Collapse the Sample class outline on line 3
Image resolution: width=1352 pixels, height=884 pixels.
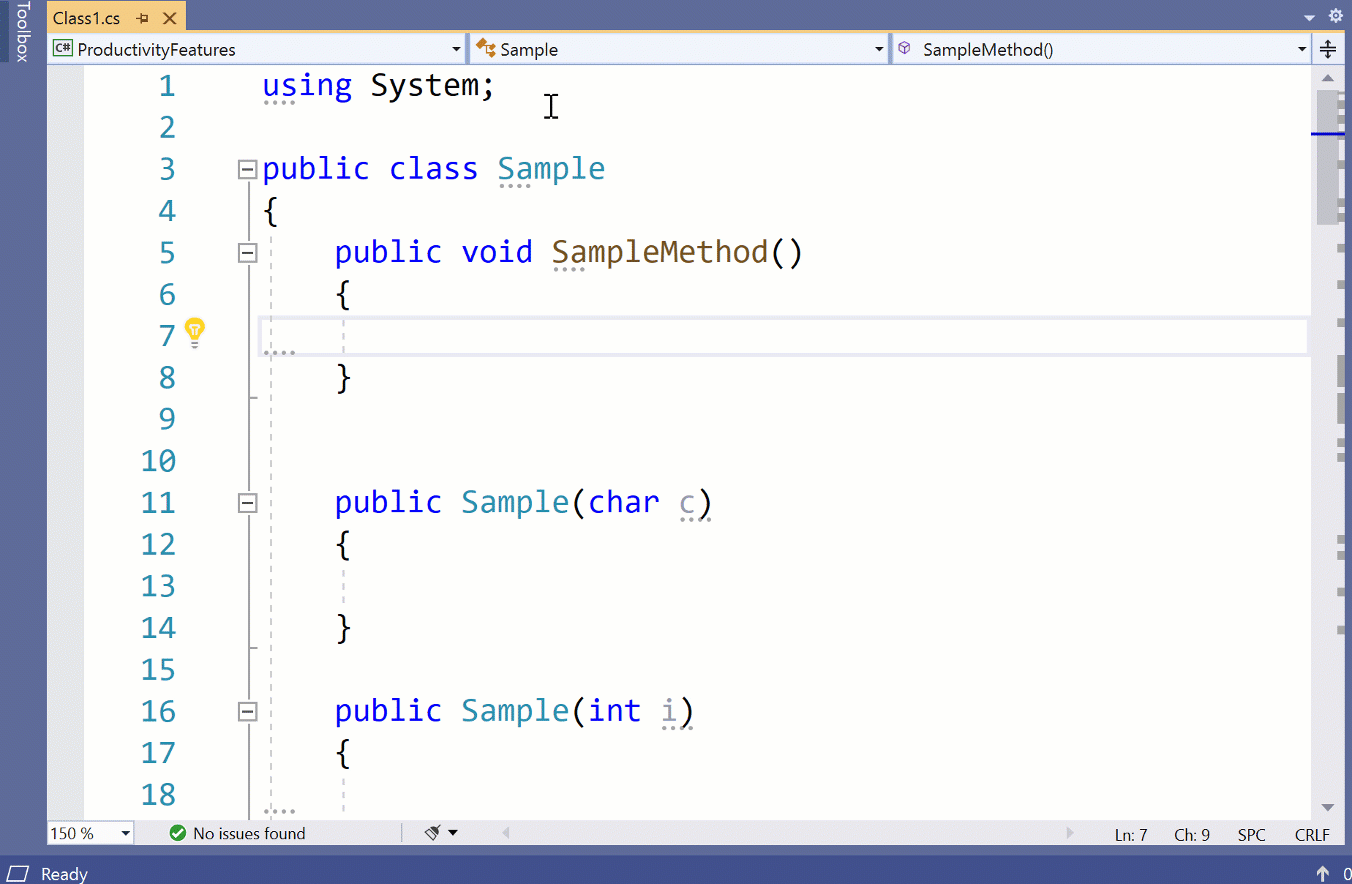[247, 169]
